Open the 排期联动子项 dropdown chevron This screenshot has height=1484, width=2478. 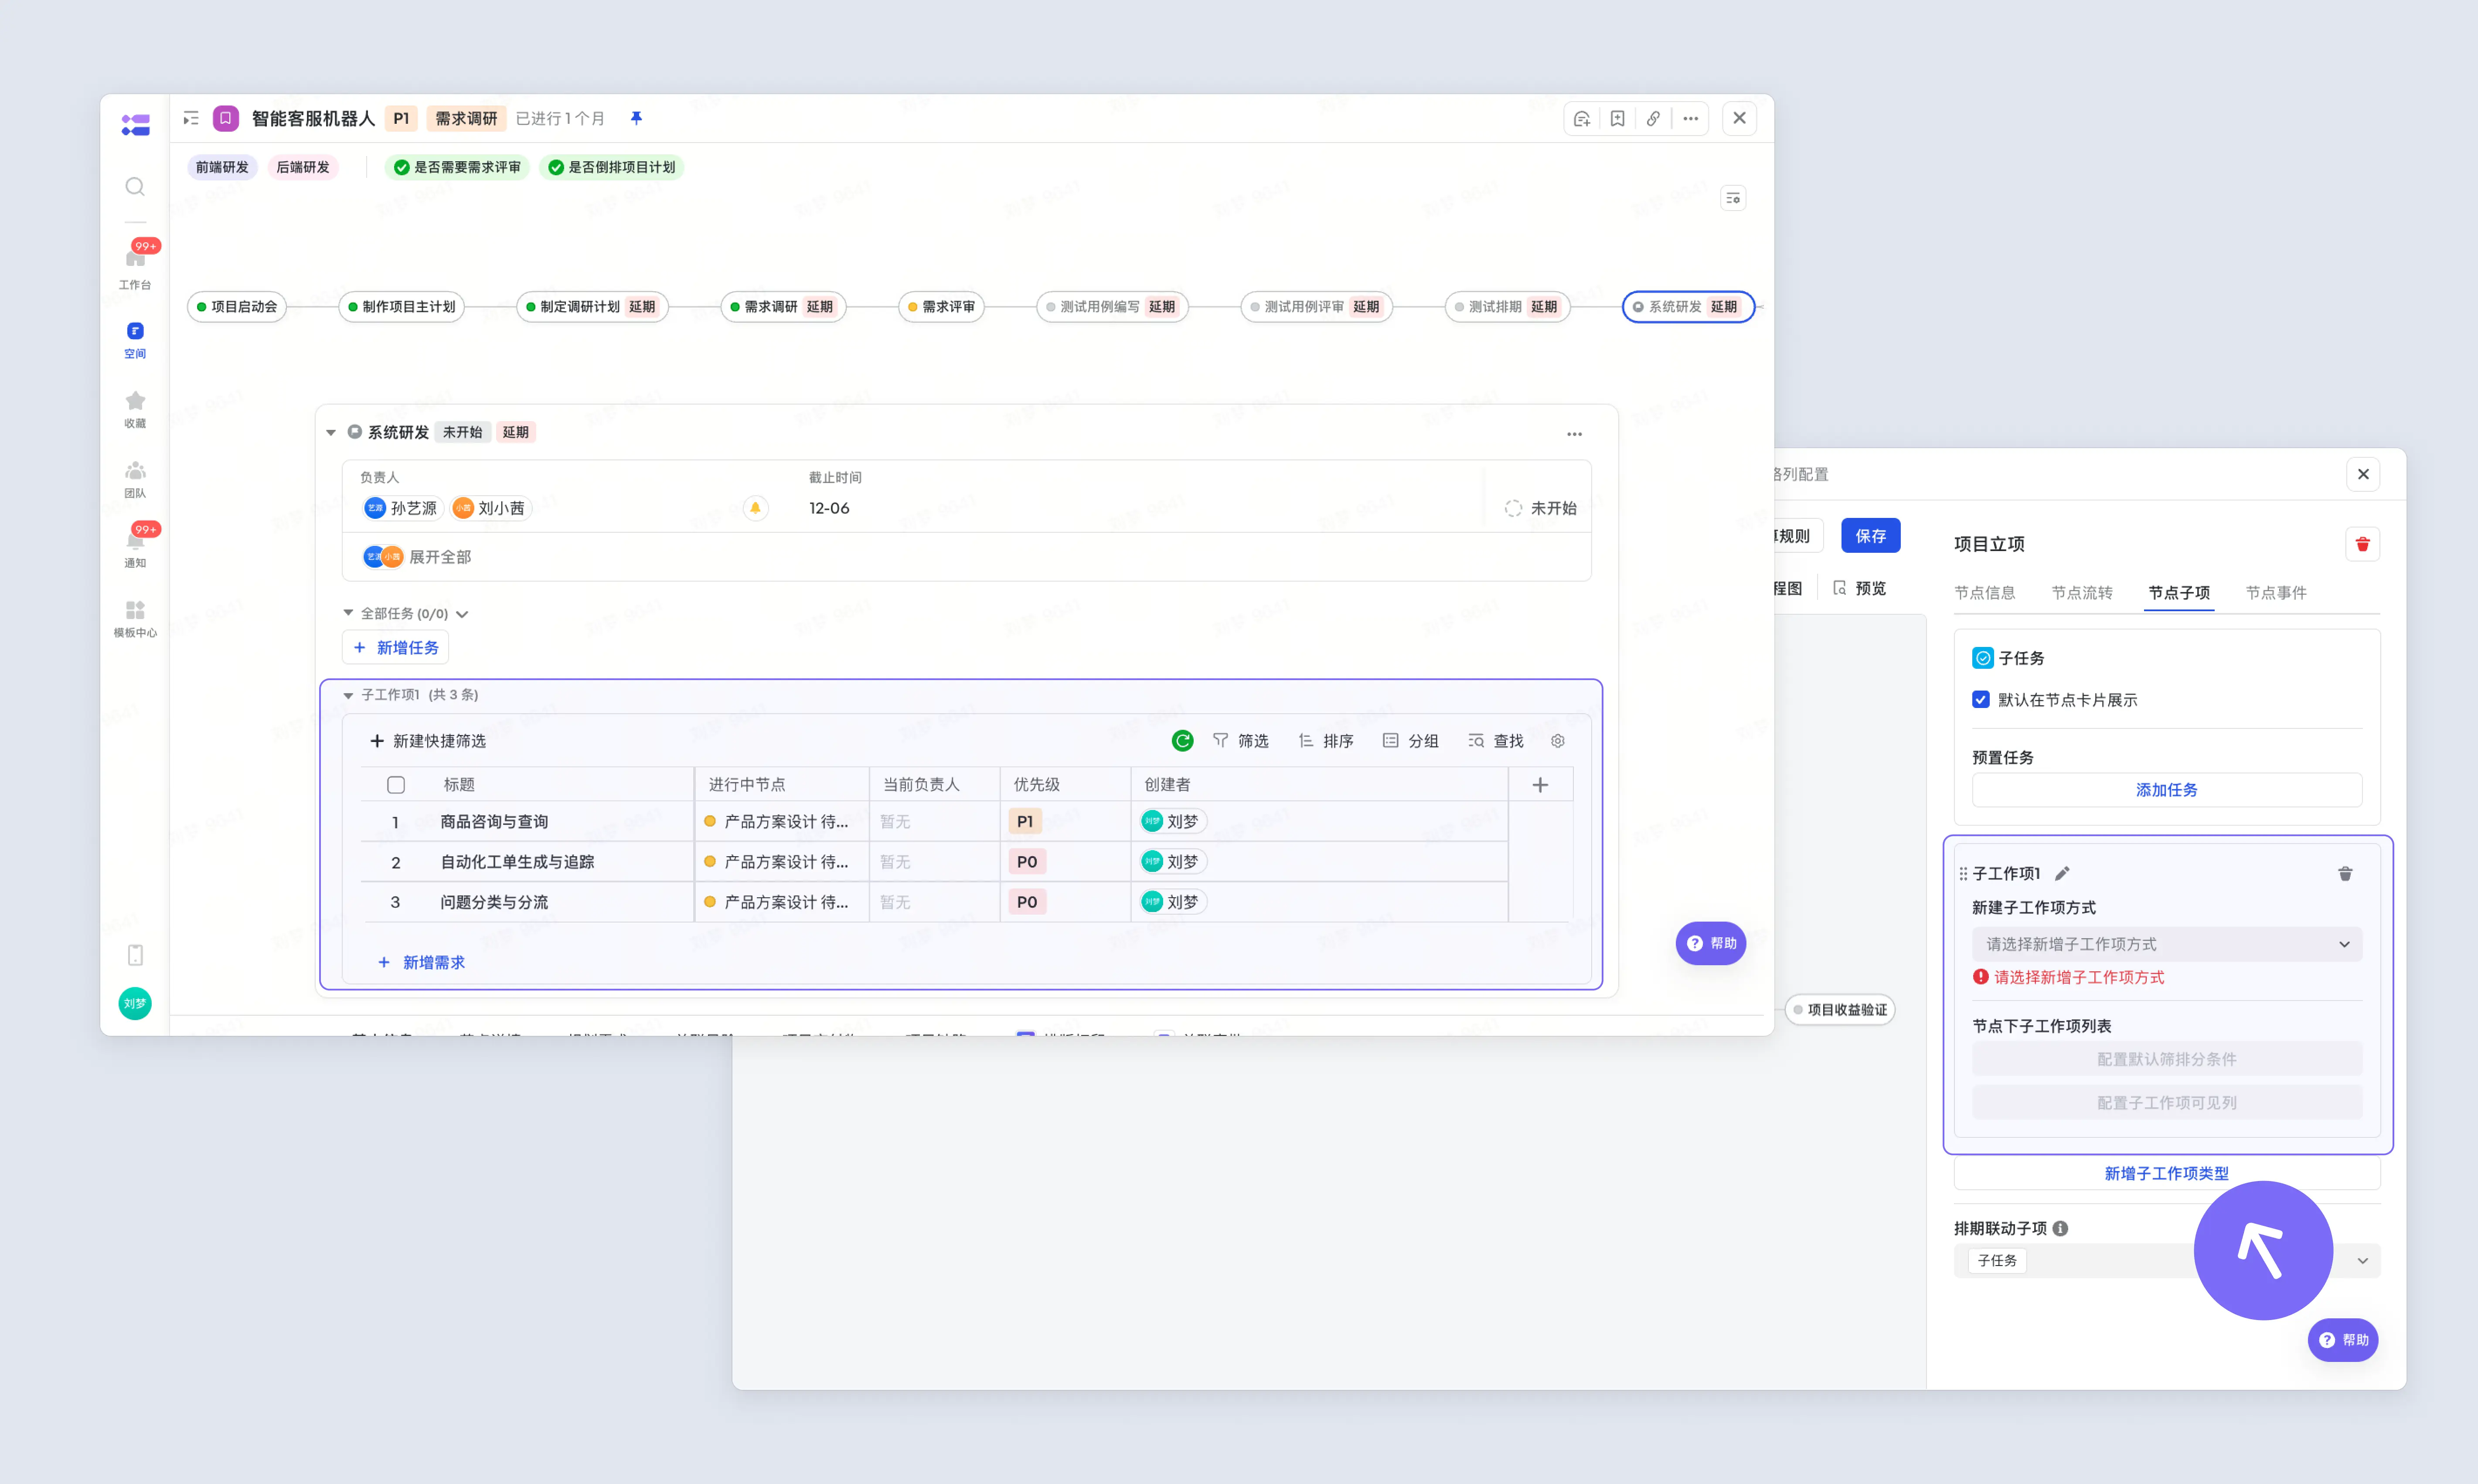(2362, 1261)
